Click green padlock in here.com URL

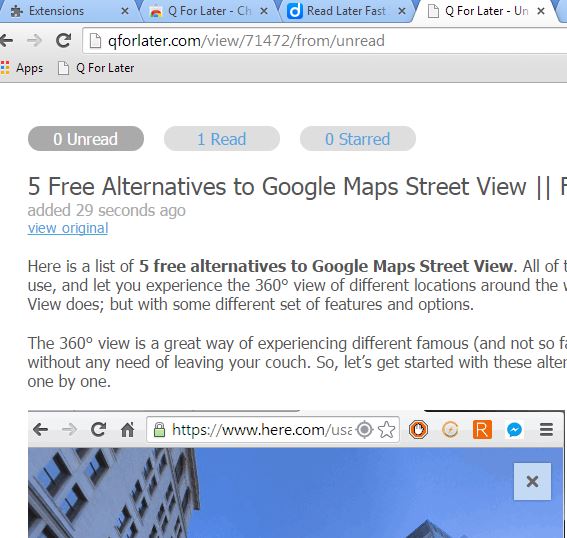point(159,430)
